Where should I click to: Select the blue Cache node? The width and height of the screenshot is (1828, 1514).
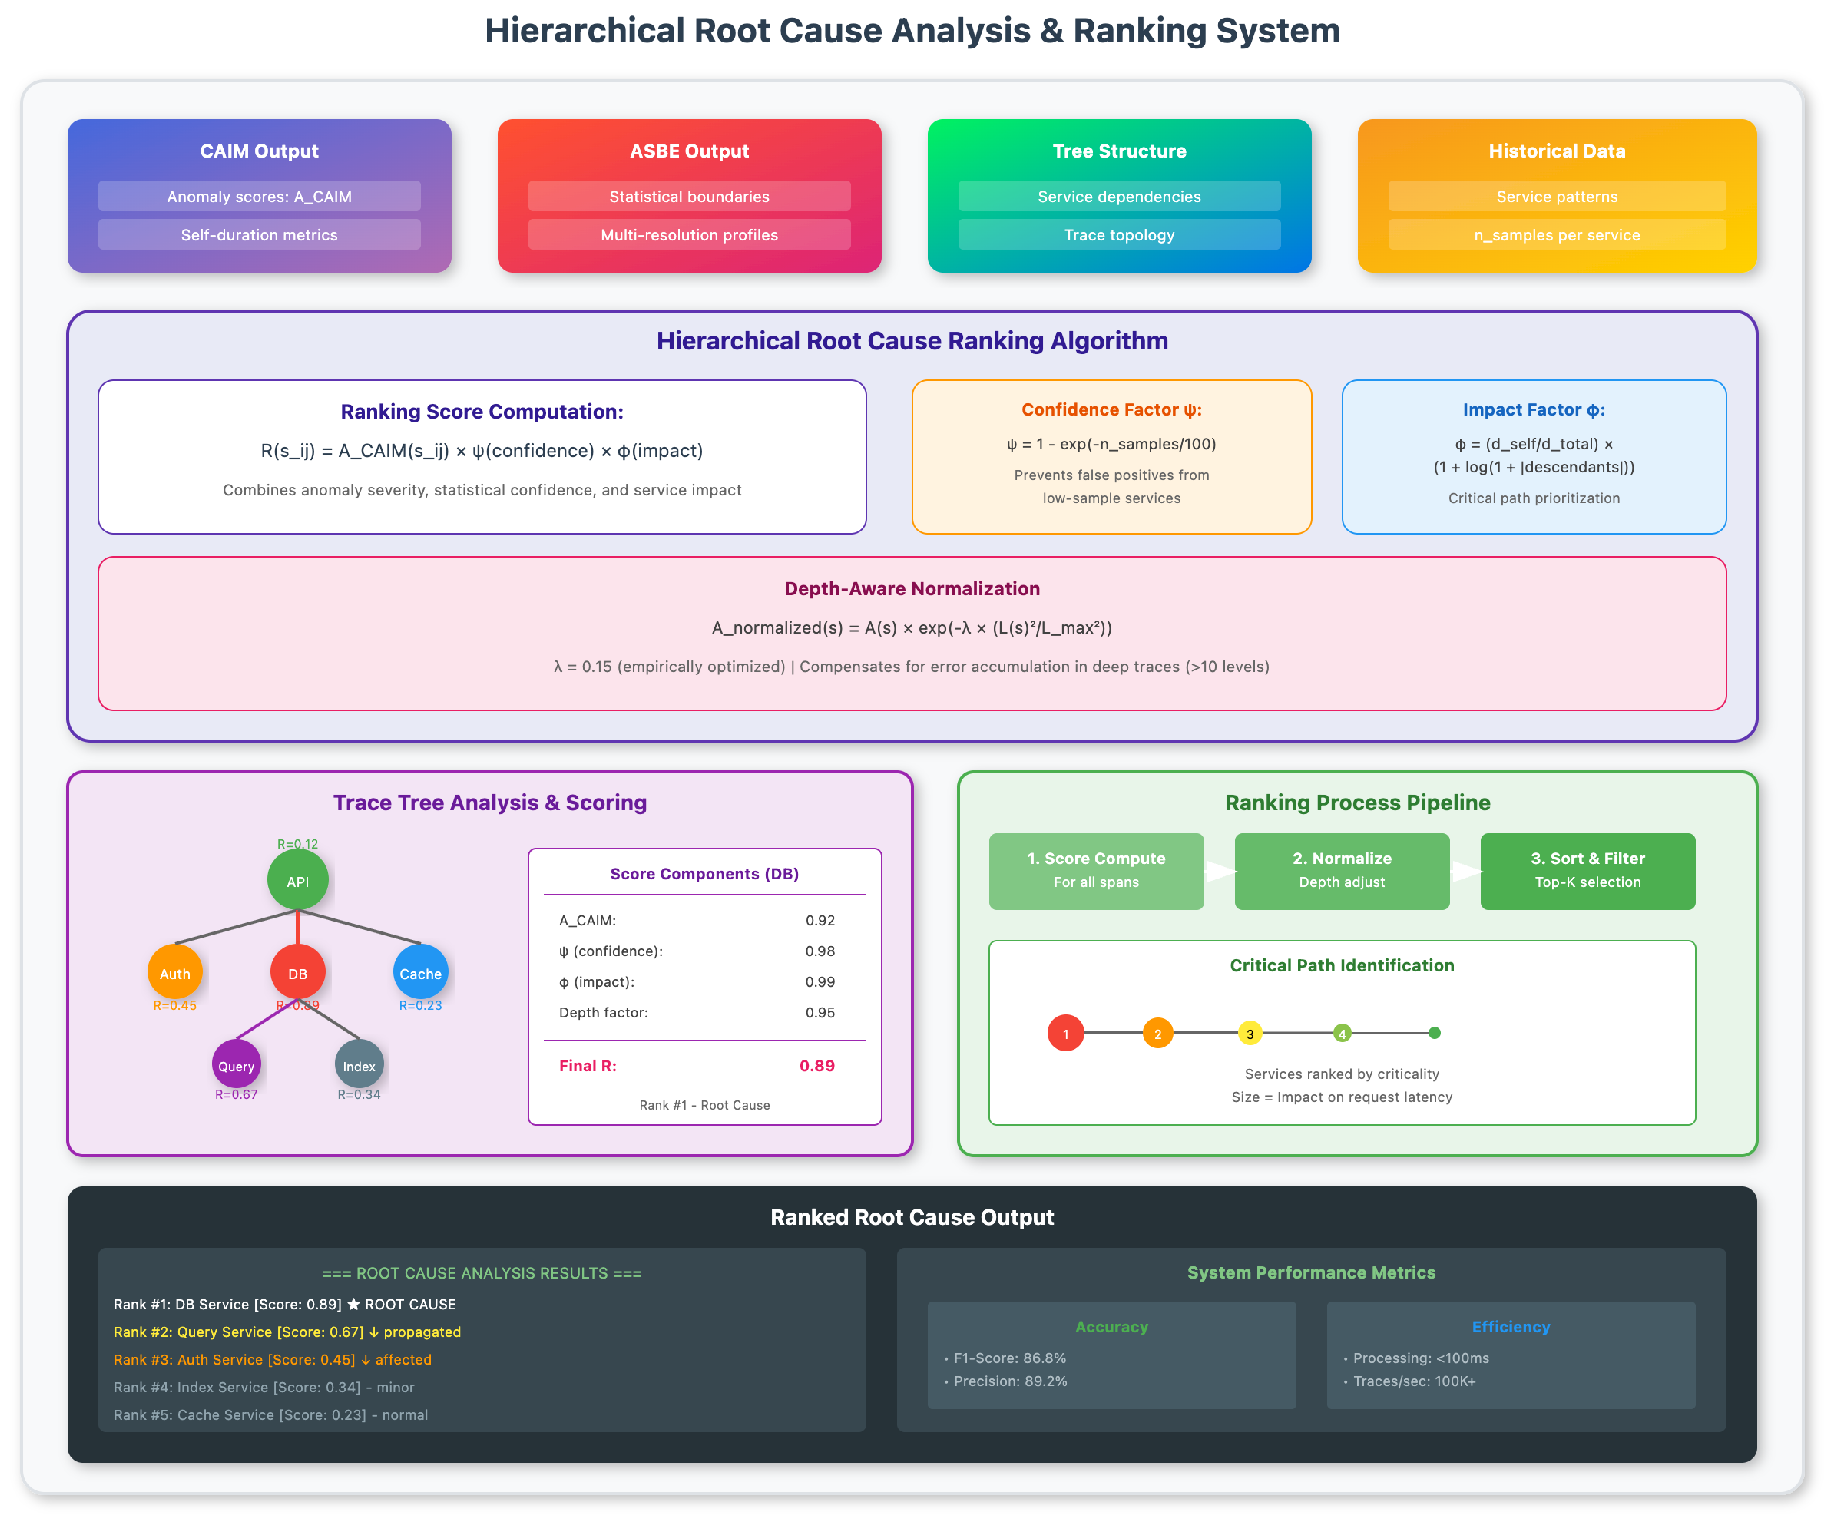point(420,972)
